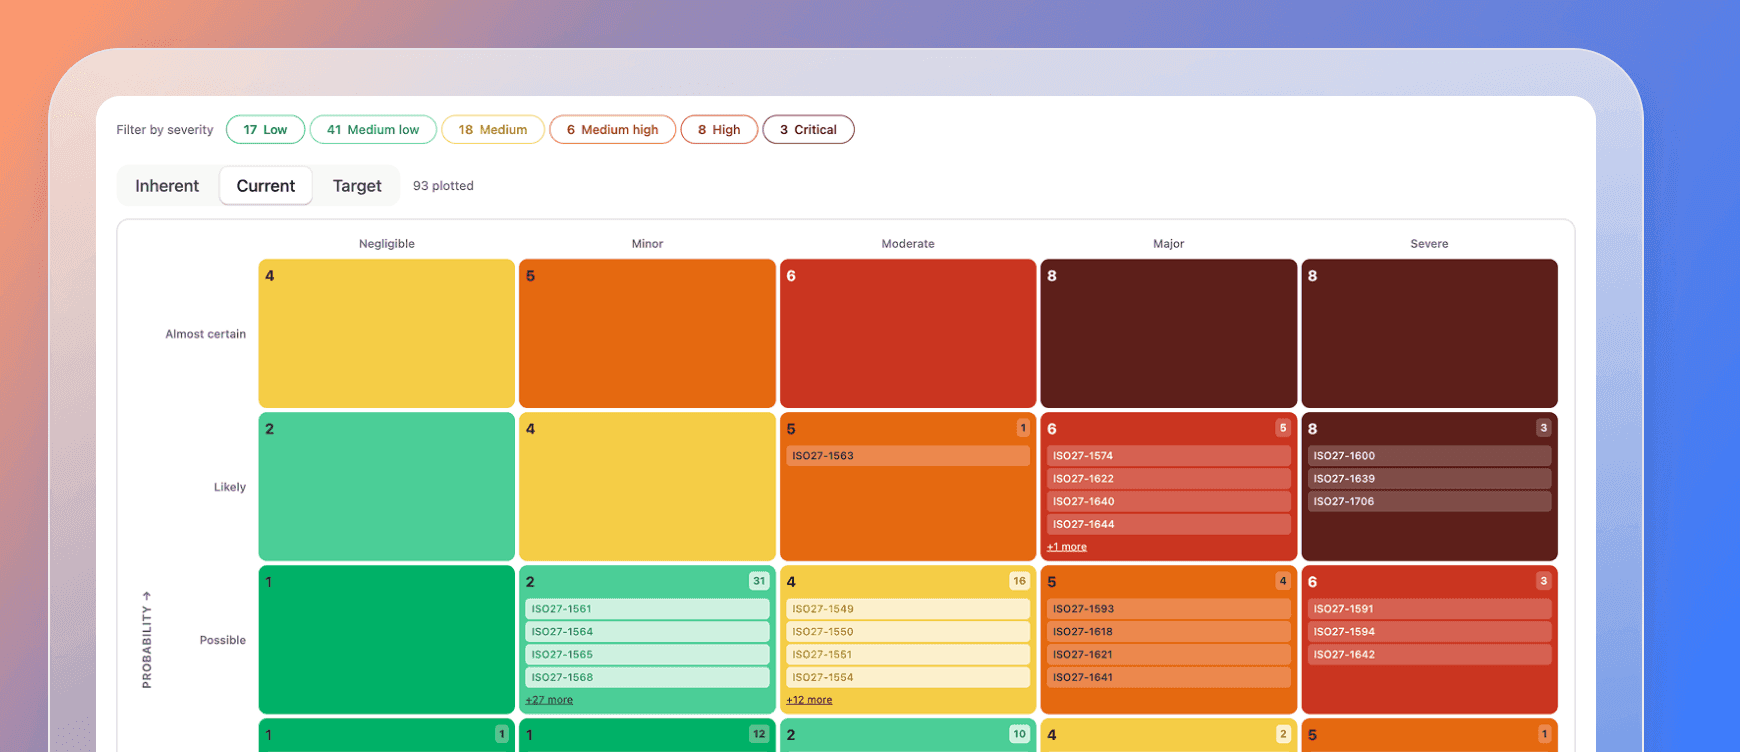Toggle the 41 Medium low severity filter

tap(373, 130)
